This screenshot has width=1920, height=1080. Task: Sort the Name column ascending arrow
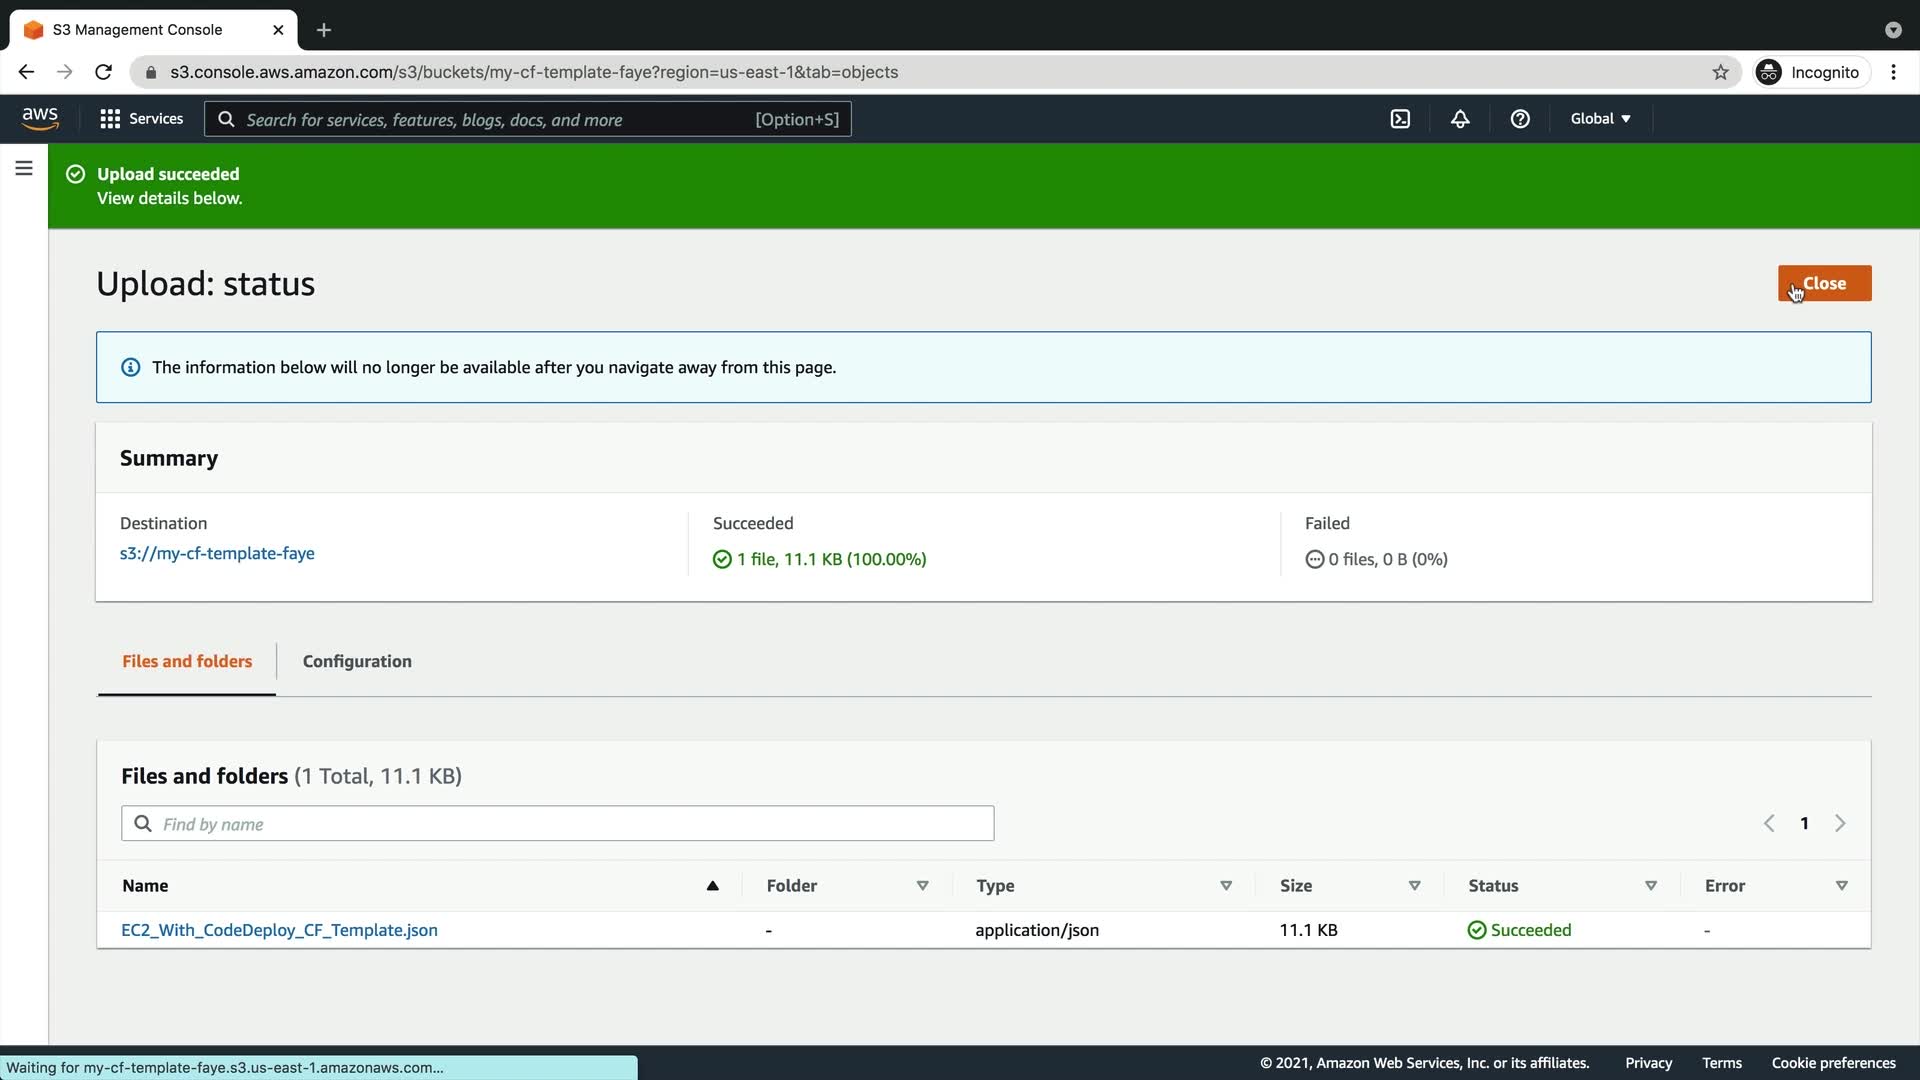[712, 886]
